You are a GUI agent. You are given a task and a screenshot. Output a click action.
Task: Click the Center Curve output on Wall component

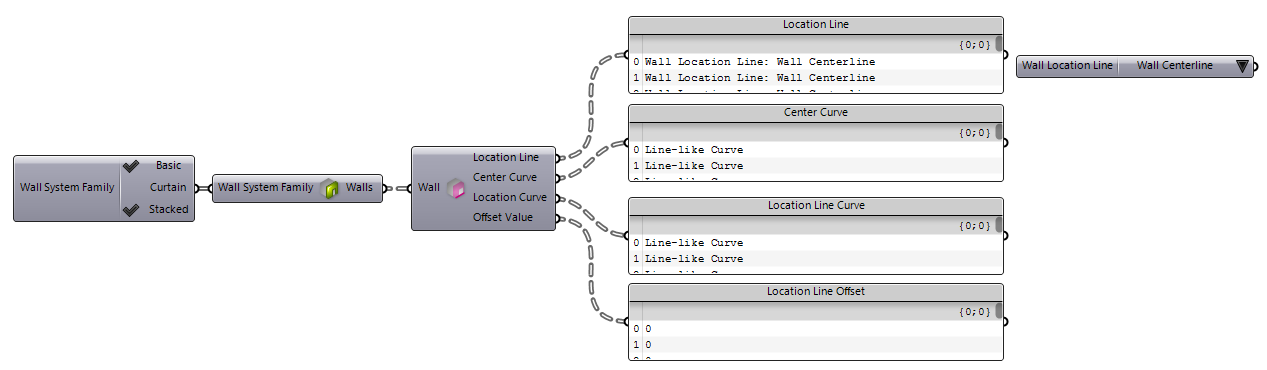point(505,177)
